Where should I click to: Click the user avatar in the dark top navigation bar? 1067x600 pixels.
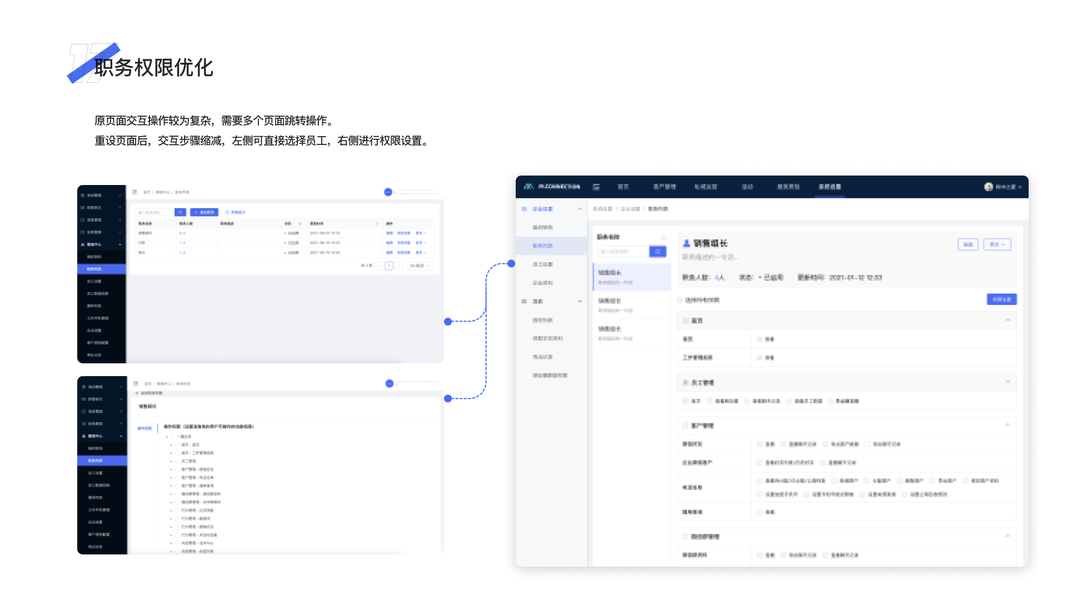(988, 187)
